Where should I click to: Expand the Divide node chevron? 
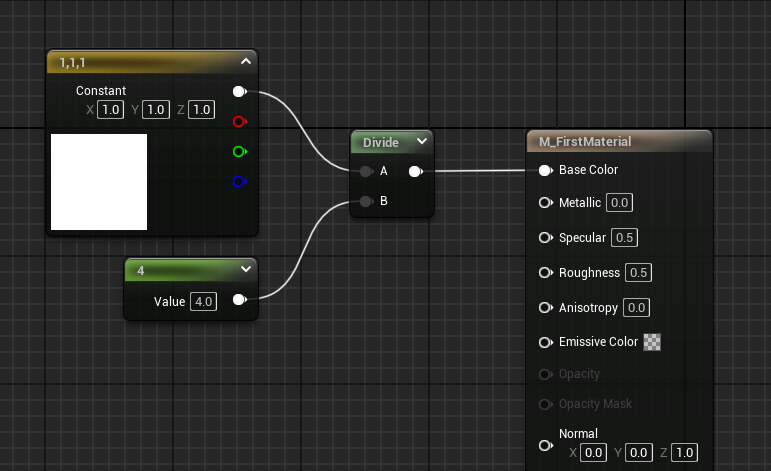[422, 141]
